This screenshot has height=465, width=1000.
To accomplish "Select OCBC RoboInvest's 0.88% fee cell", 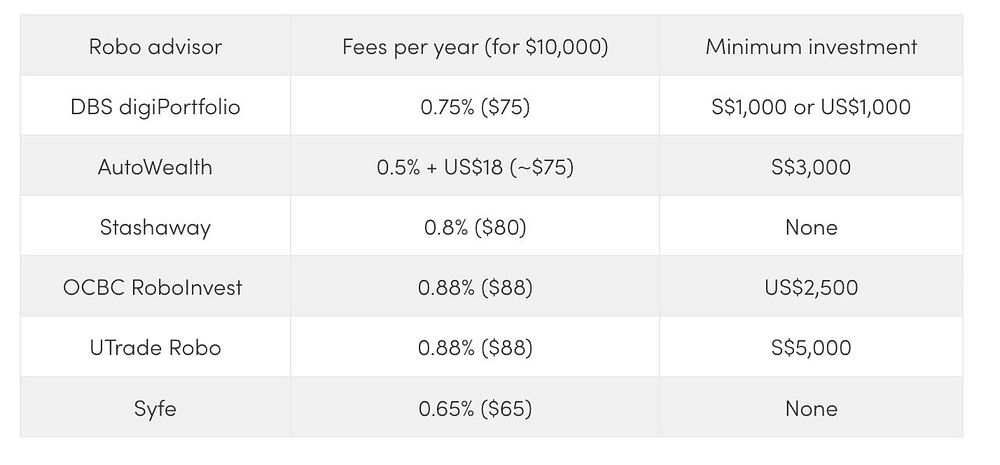I will pyautogui.click(x=475, y=287).
